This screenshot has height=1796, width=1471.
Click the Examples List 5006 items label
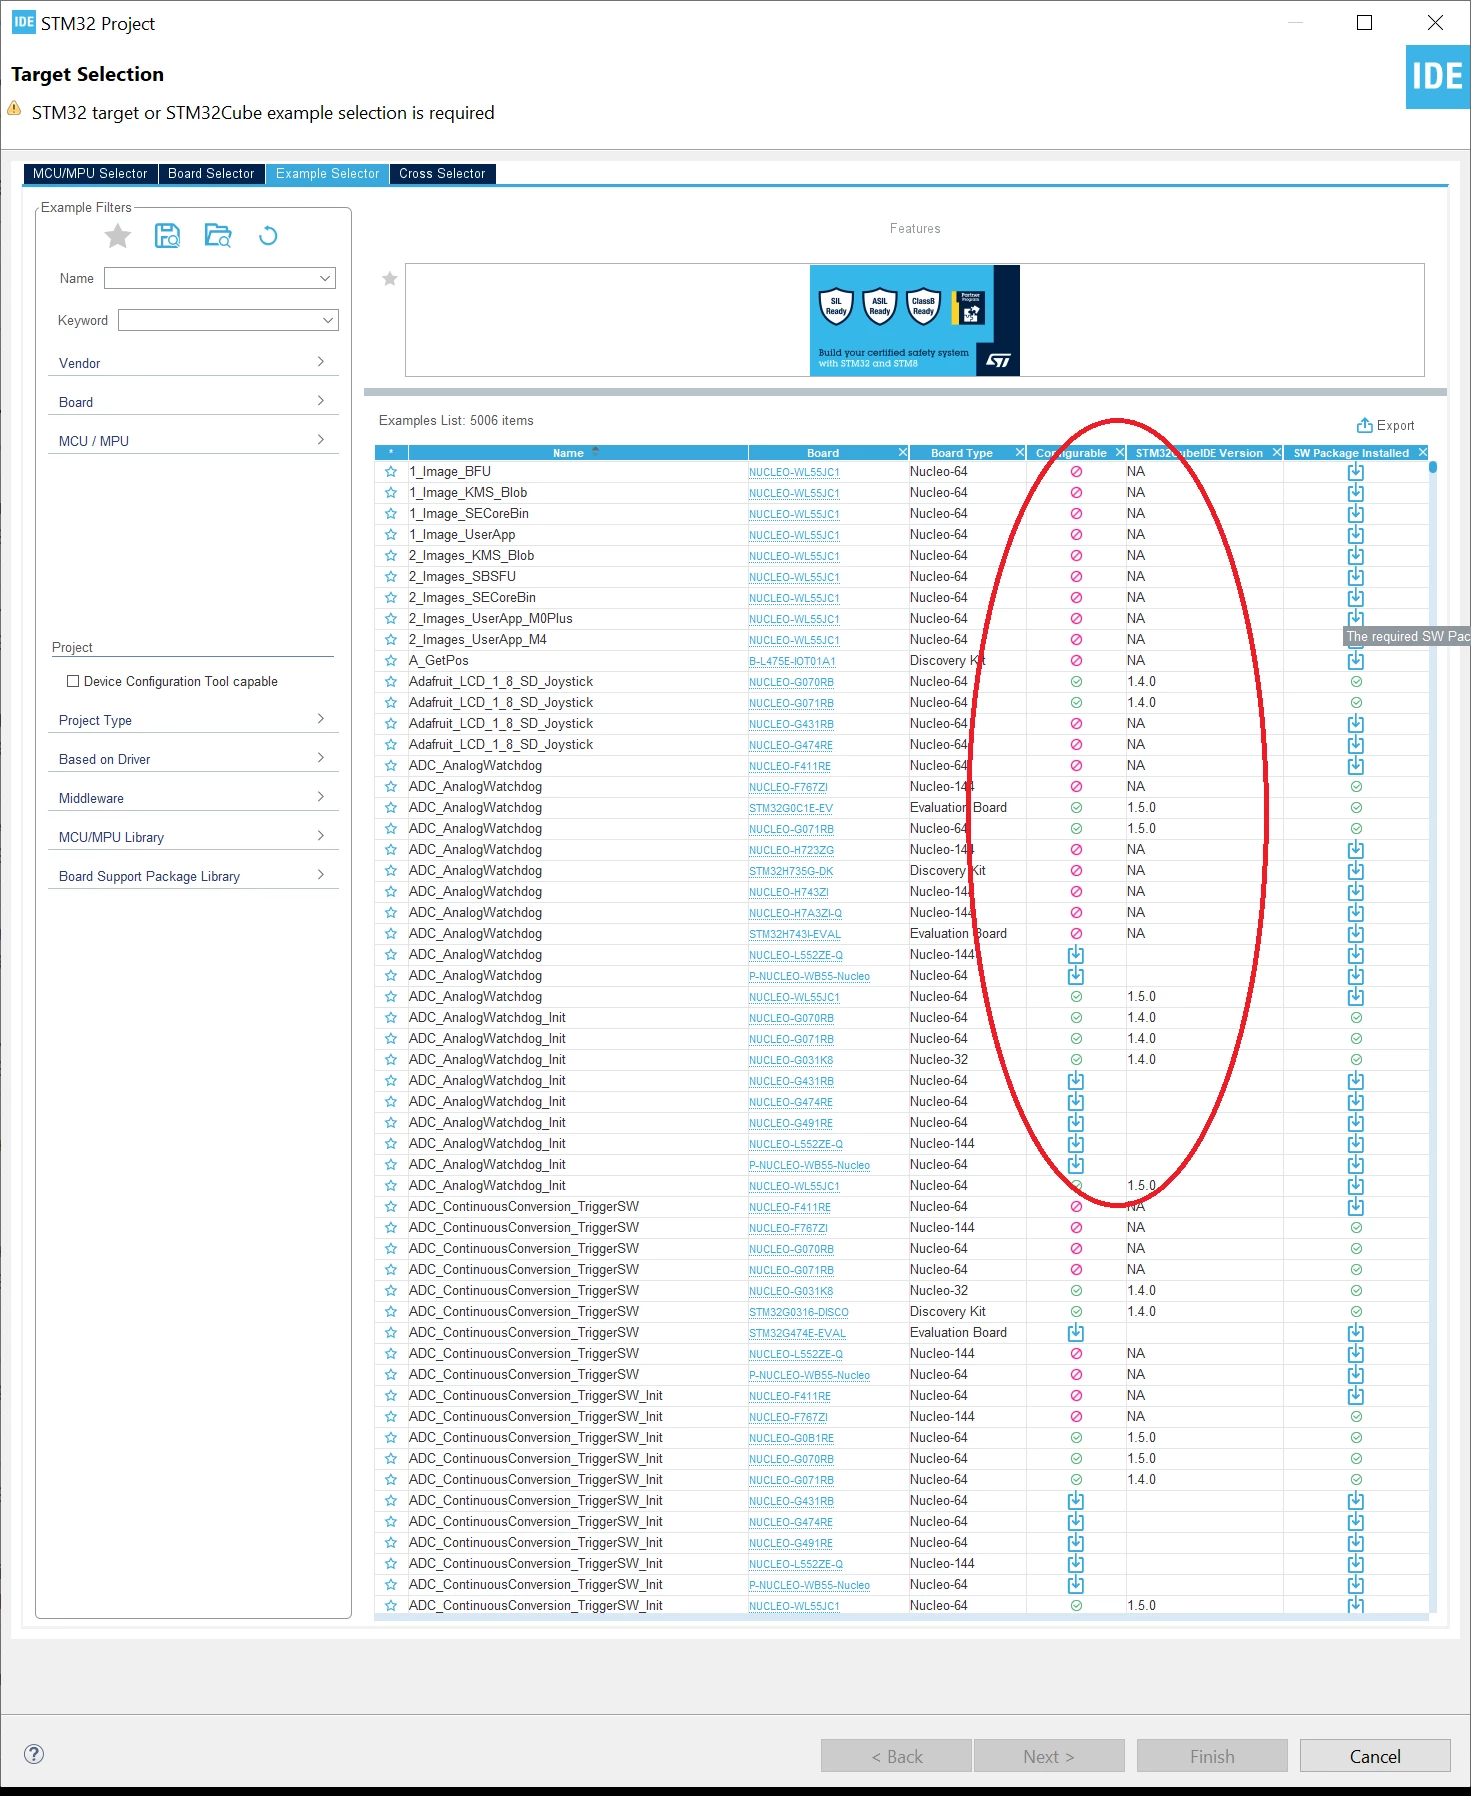[456, 420]
